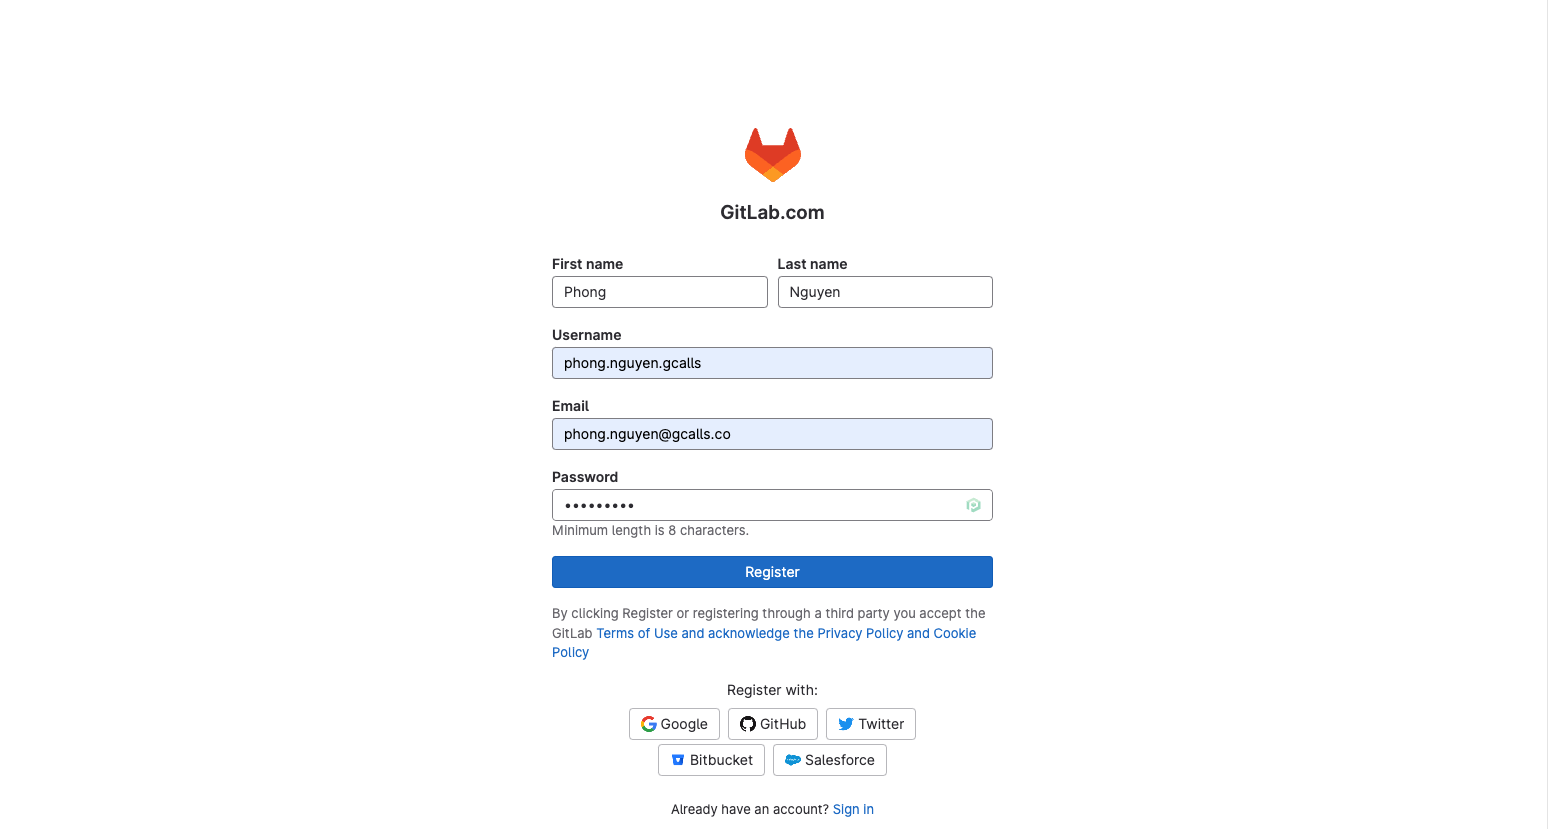Click the Email label
Viewport: 1548px width, 829px height.
pyautogui.click(x=570, y=406)
